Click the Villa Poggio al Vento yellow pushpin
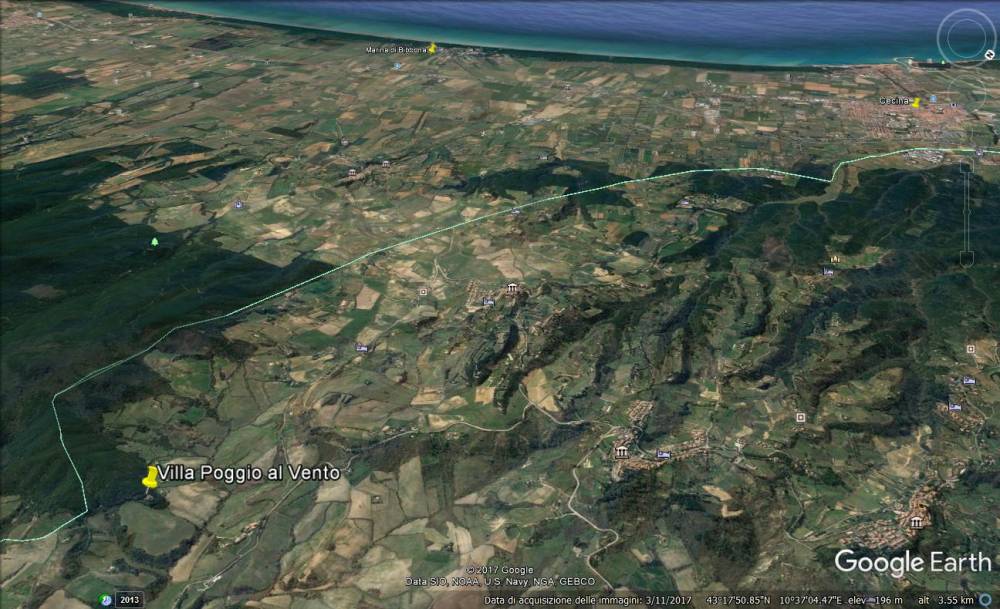1000x609 pixels. click(x=150, y=477)
